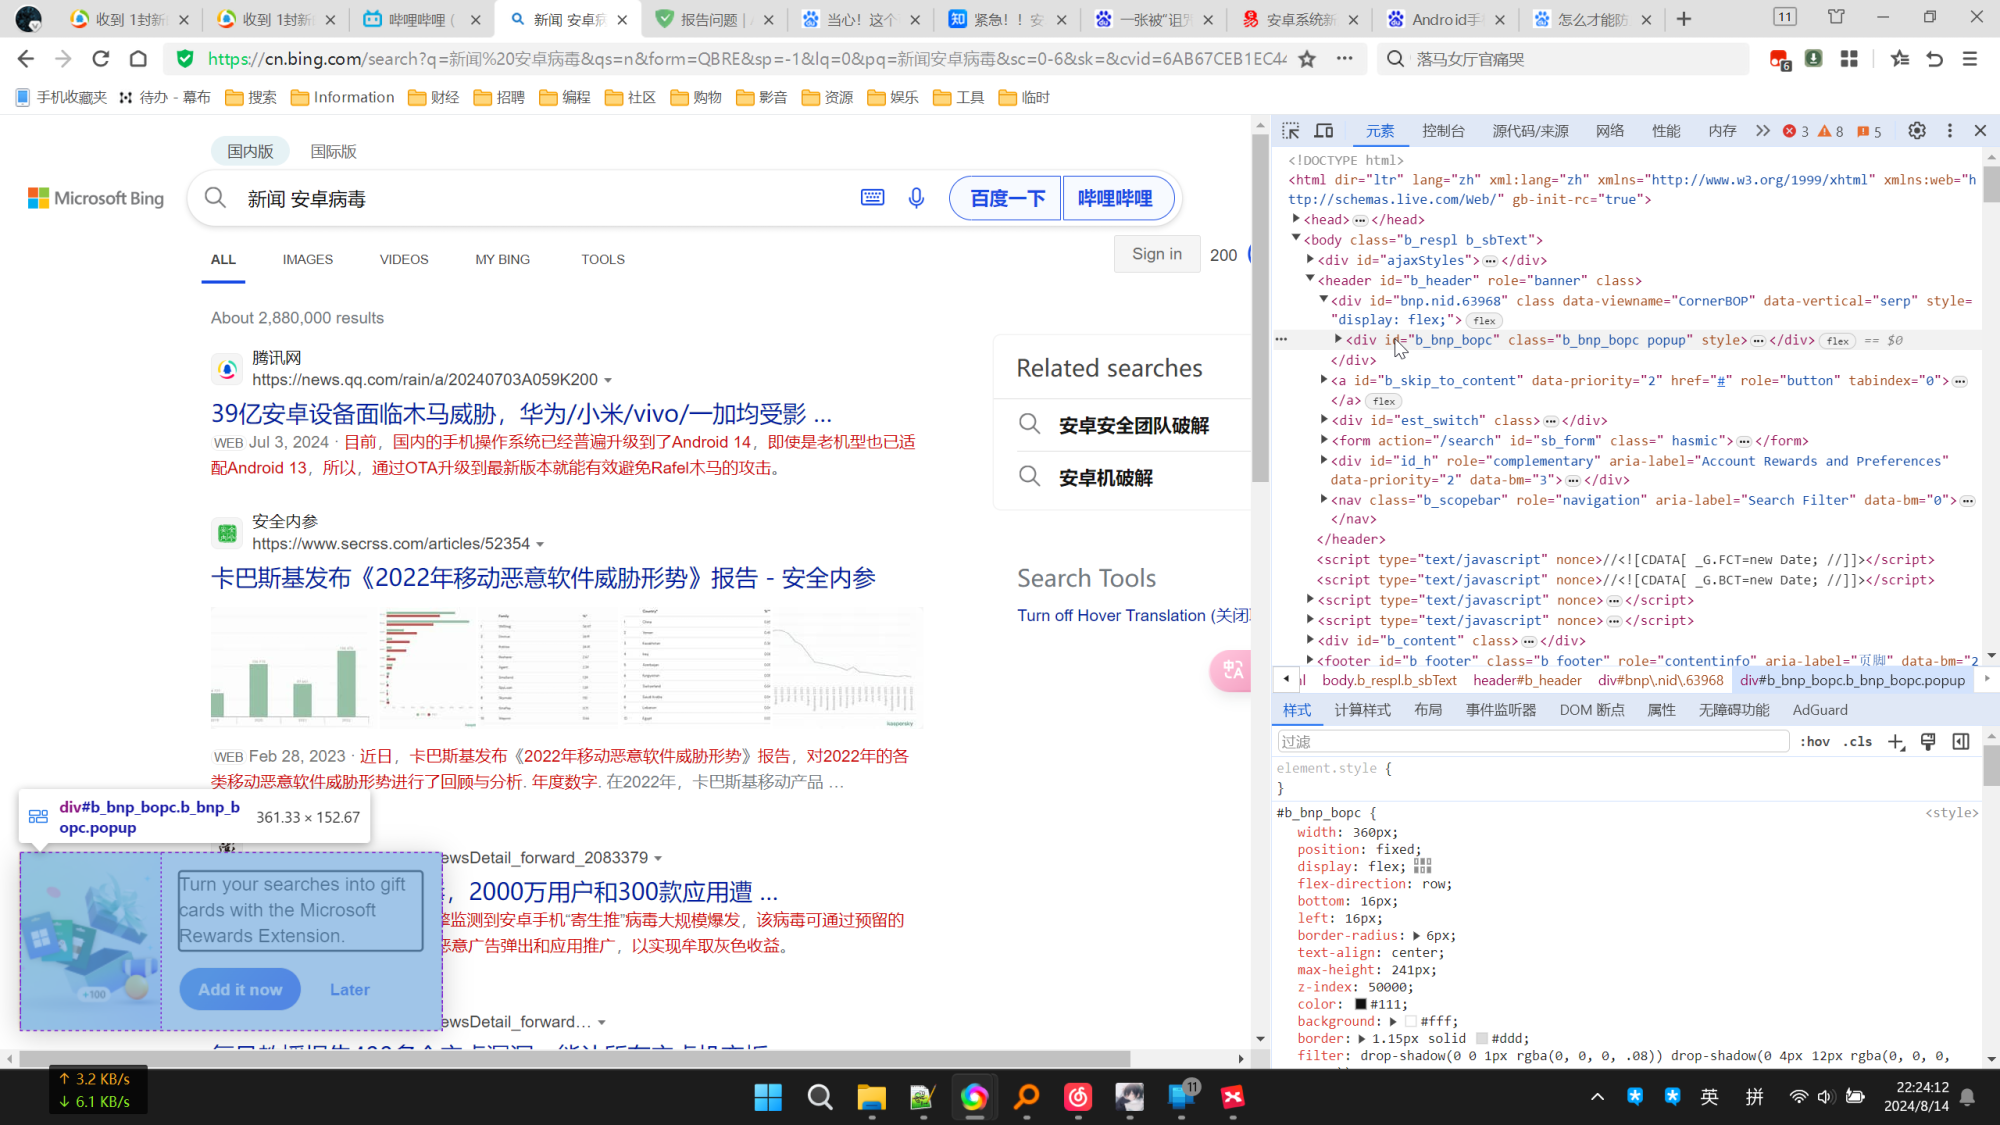Click the 3 errors badge in DevTools
This screenshot has height=1125, width=2000.
click(1797, 130)
